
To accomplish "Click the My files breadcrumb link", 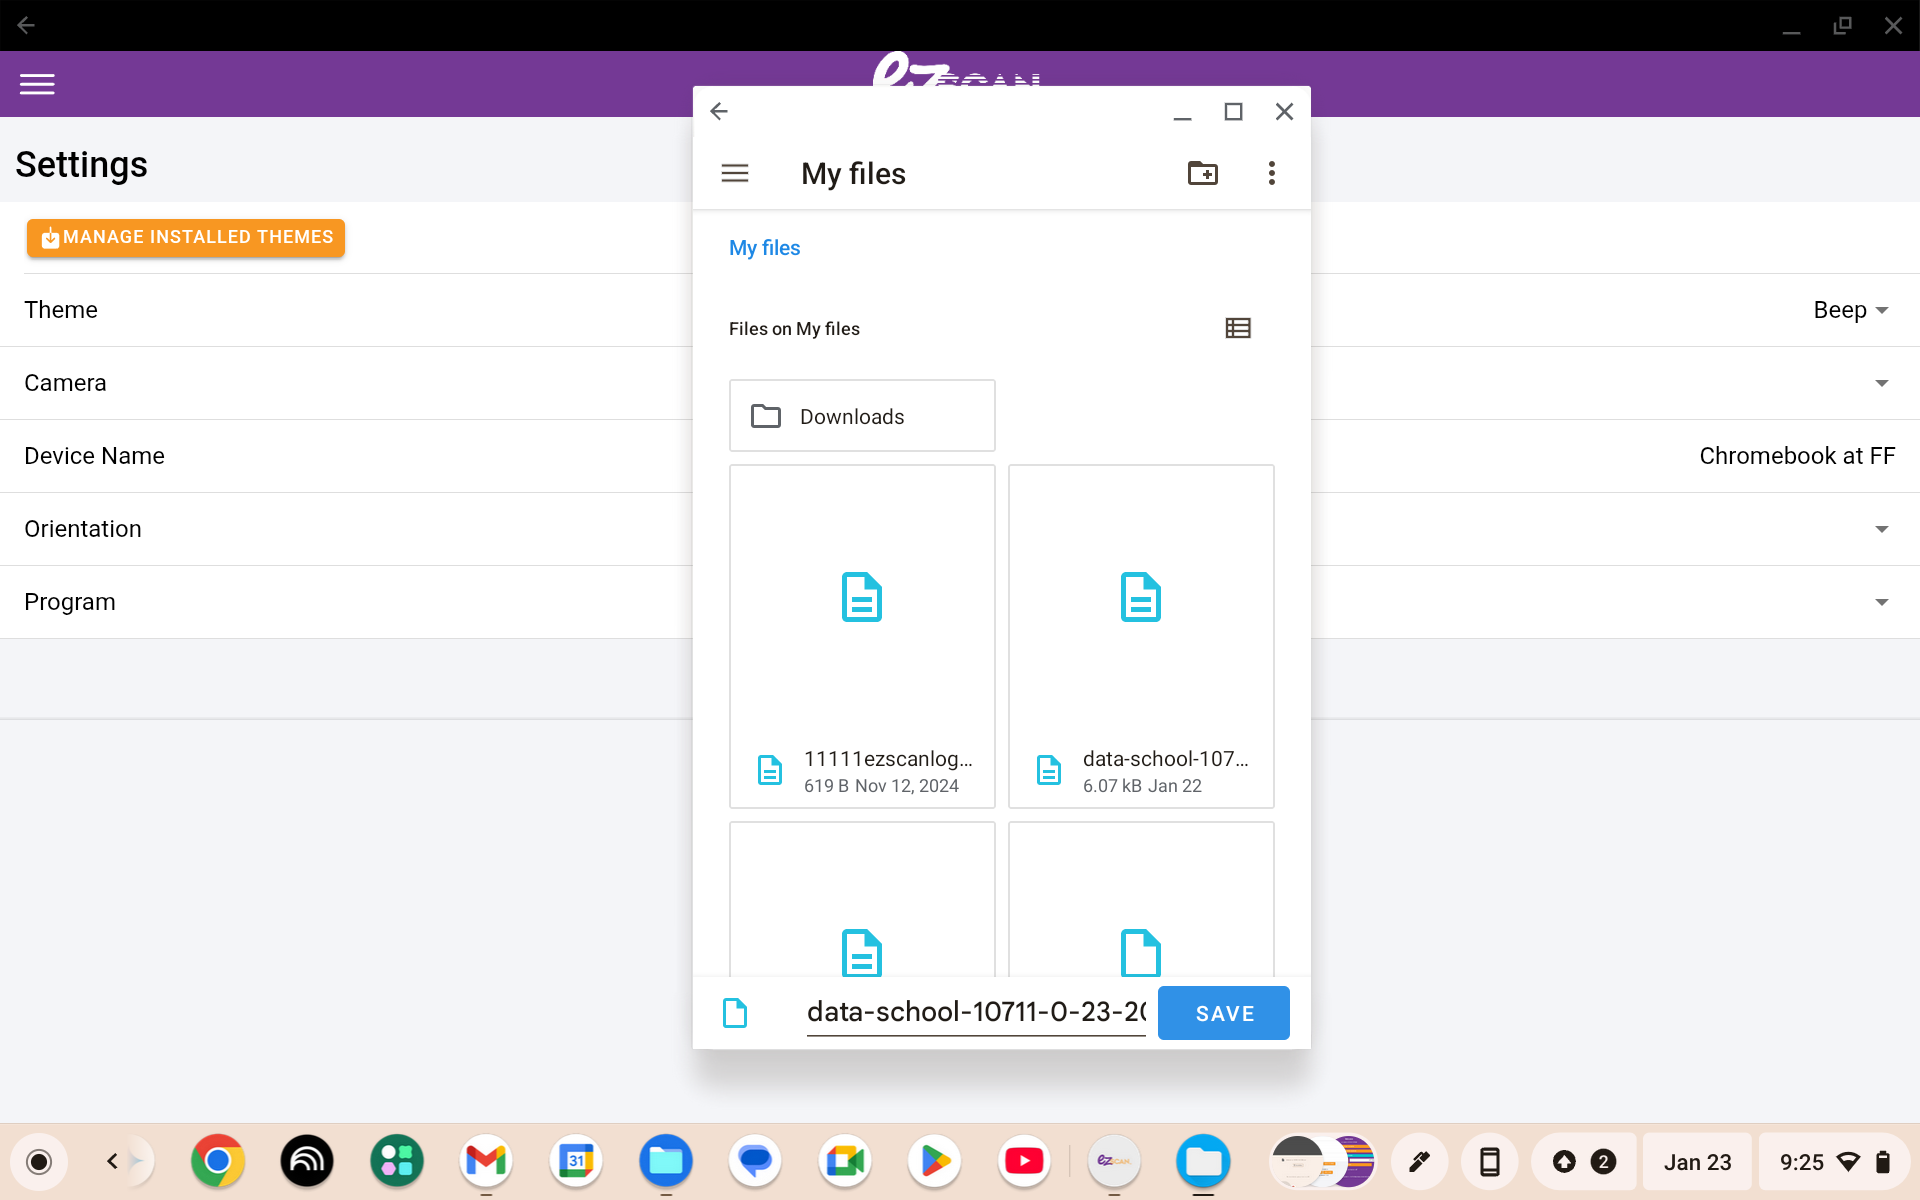I will coord(764,248).
